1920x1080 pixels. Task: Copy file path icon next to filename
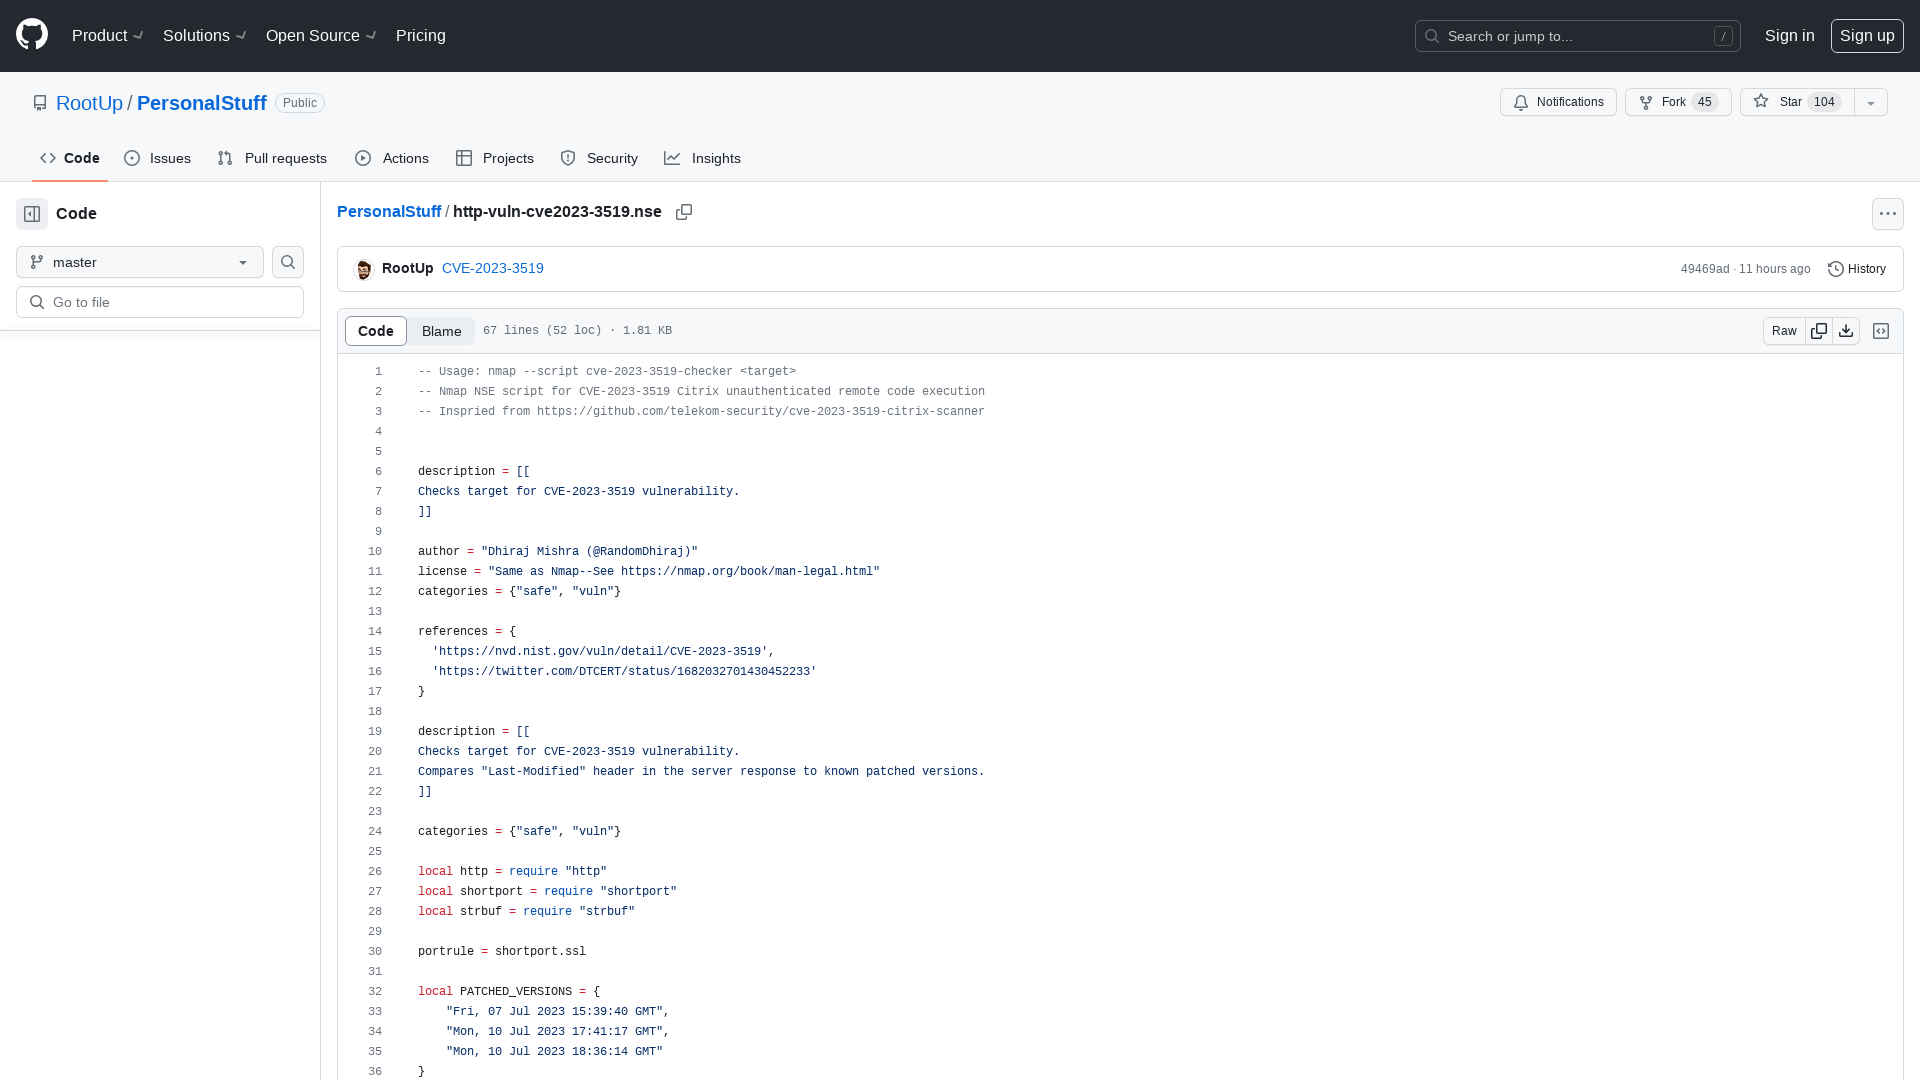coord(684,212)
